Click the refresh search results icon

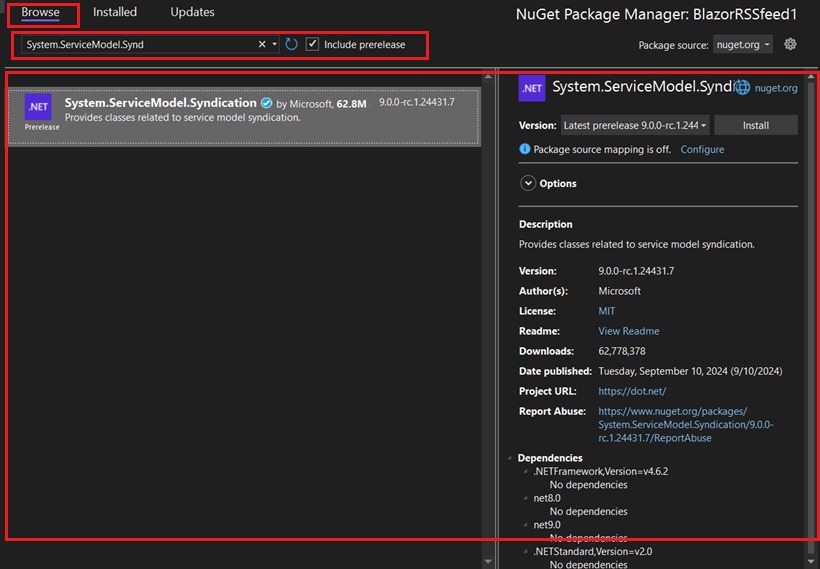pos(291,44)
